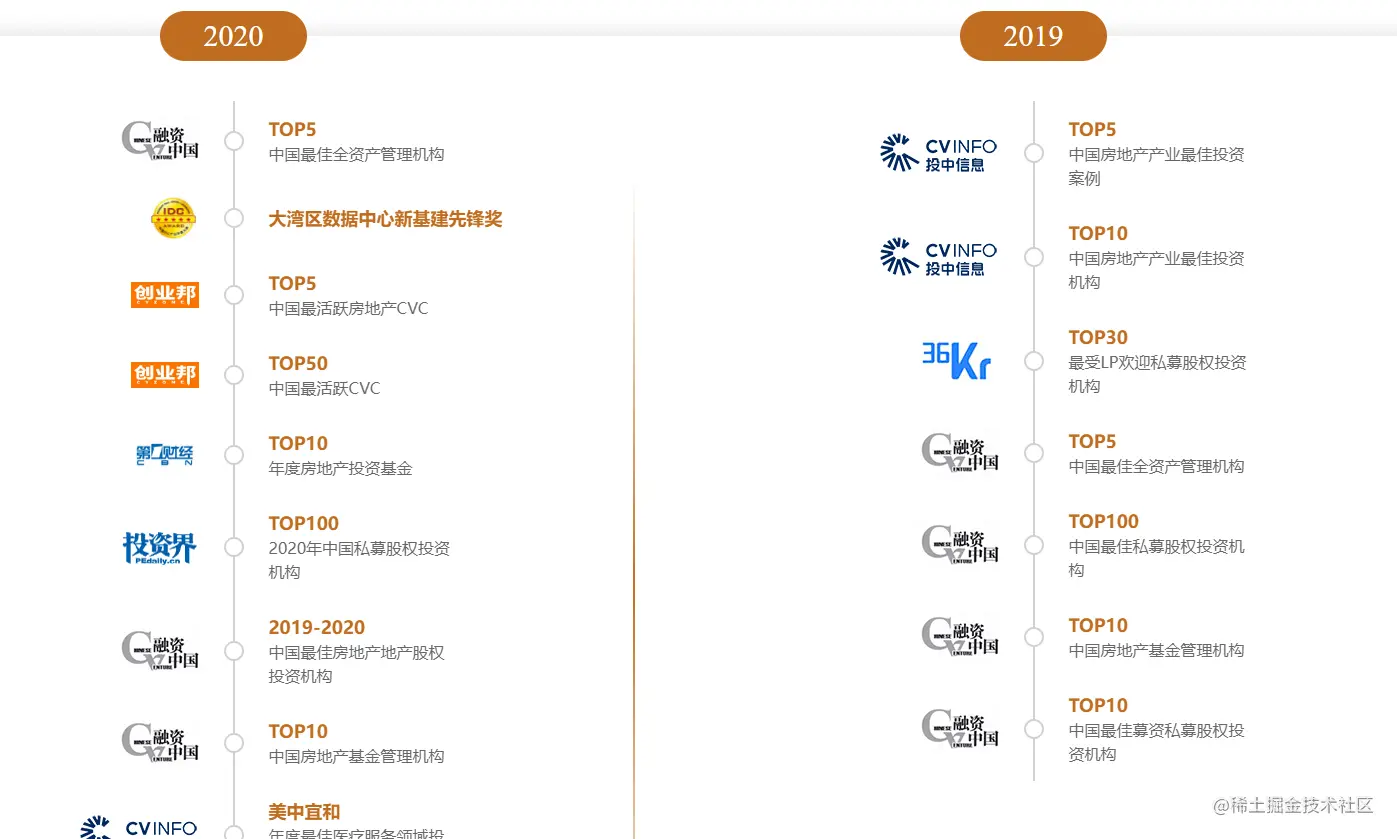Click the 最受LP欢迎私募股权投资机构 description
1397x839 pixels.
pos(1157,374)
